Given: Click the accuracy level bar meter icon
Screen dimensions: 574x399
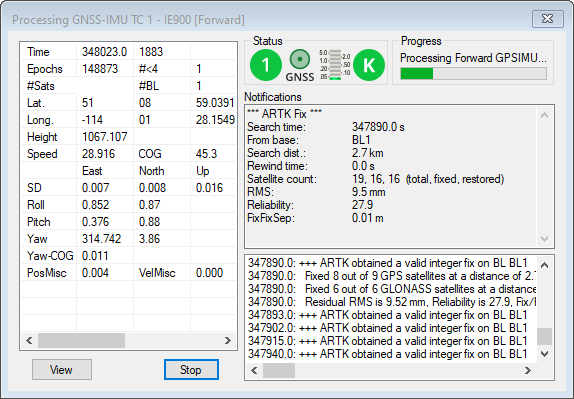Looking at the screenshot, I should pyautogui.click(x=335, y=65).
